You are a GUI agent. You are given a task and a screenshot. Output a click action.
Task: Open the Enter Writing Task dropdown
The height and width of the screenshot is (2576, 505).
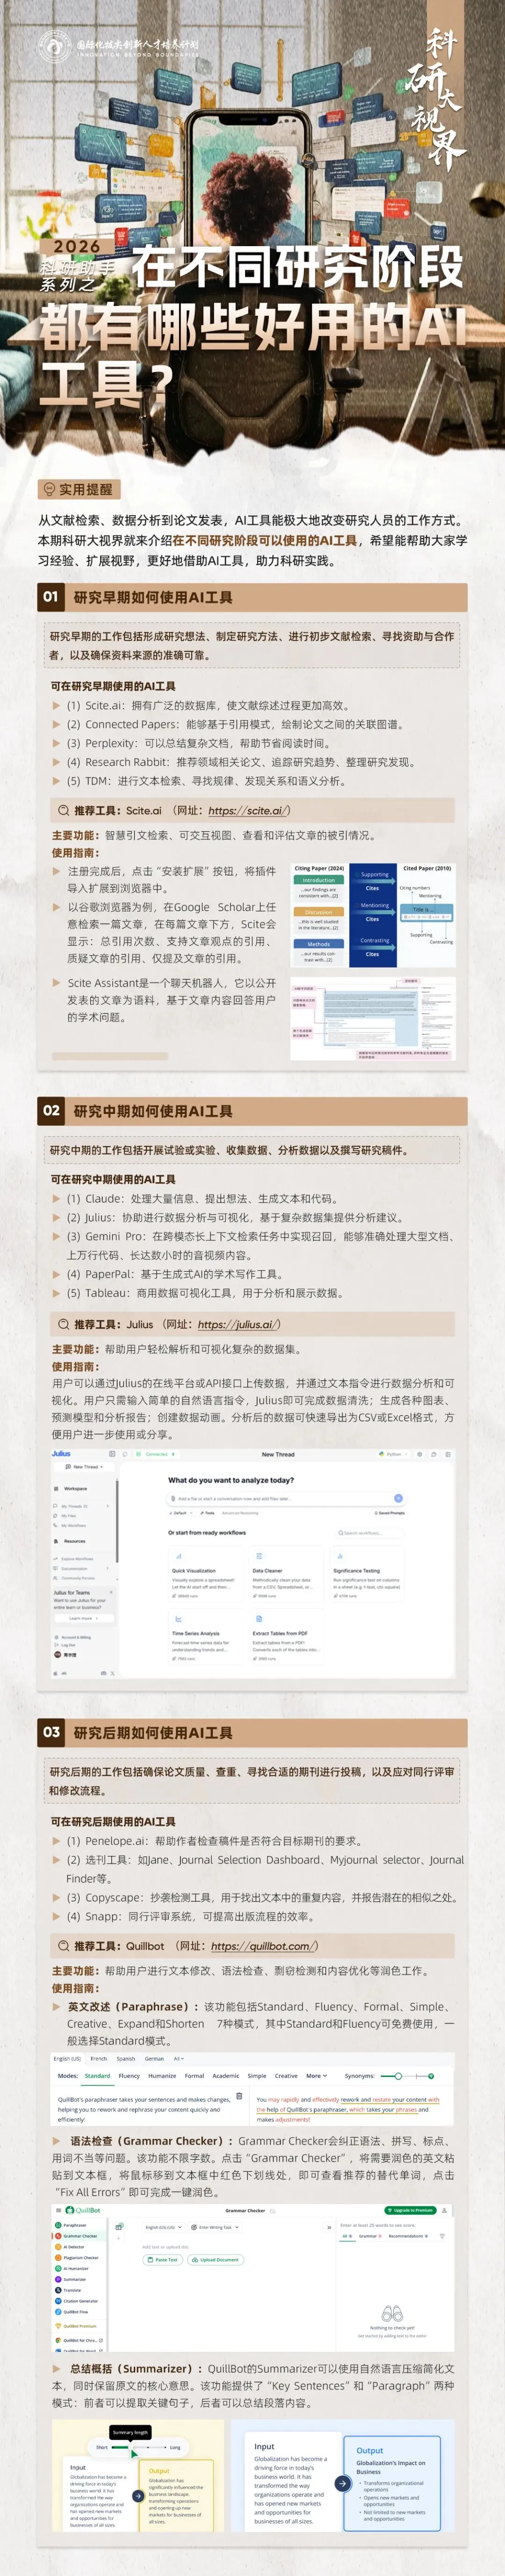click(216, 2227)
